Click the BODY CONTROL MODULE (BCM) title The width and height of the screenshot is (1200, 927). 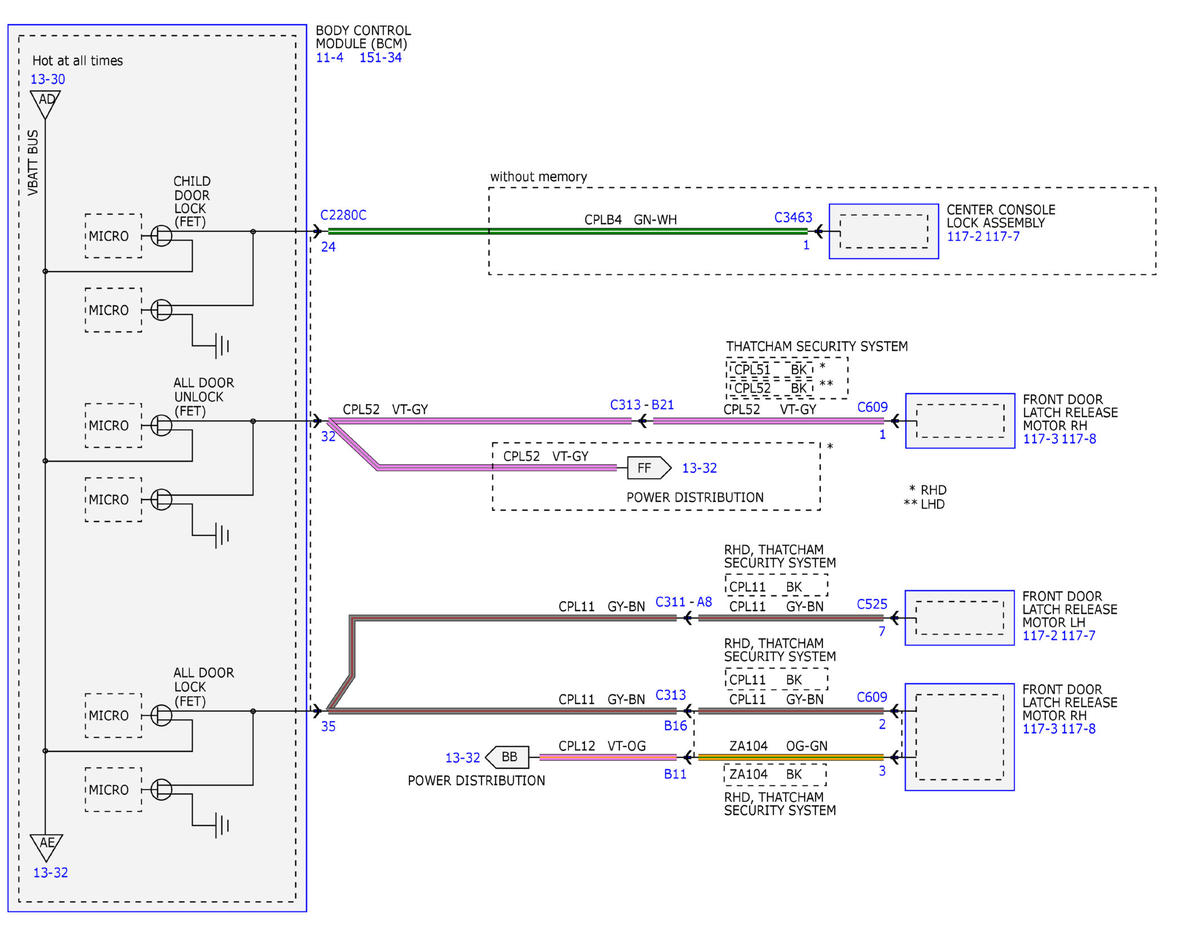(363, 38)
